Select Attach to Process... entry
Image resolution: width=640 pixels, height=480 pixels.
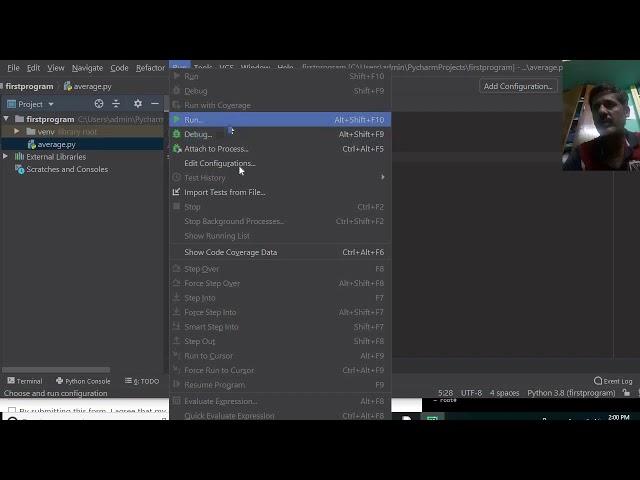280,149
